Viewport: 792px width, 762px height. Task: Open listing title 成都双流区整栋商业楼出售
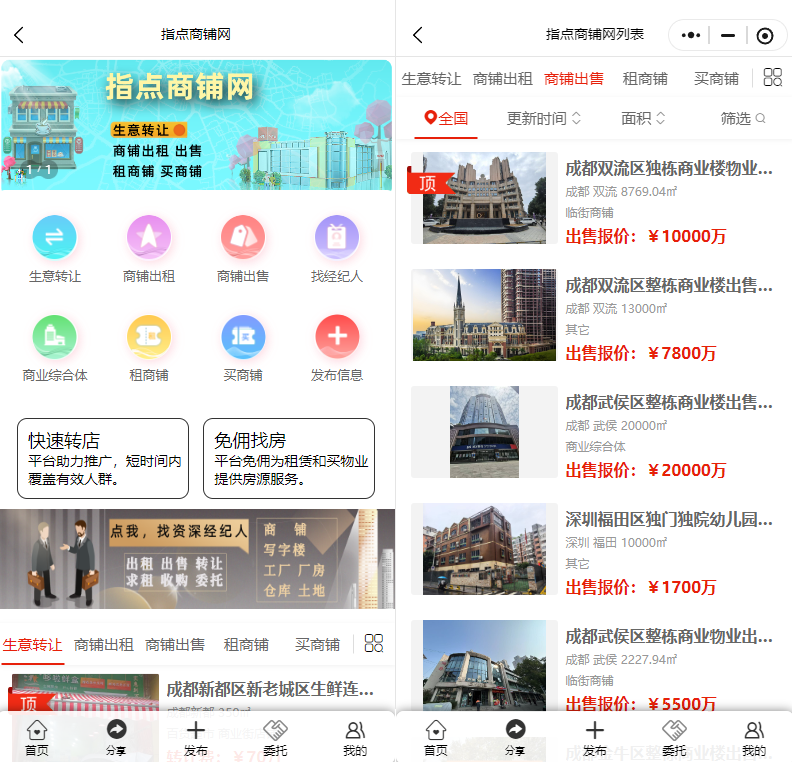click(x=669, y=286)
